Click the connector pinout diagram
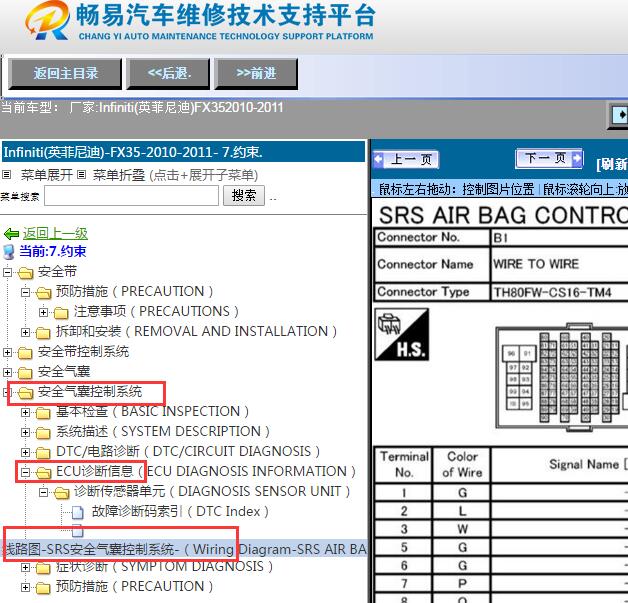Image resolution: width=628 pixels, height=603 pixels. (x=562, y=376)
